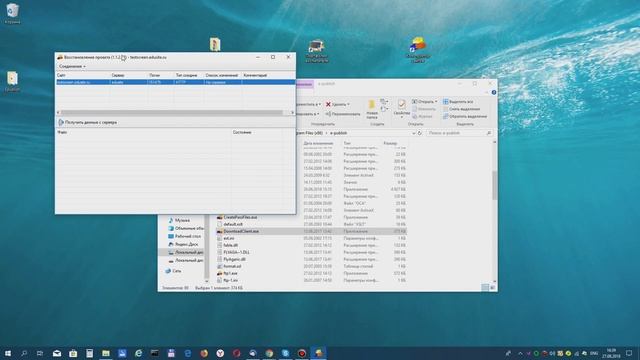Click Изменить in the Explorer ribbon
The height and width of the screenshot is (360, 640).
[x=424, y=109]
